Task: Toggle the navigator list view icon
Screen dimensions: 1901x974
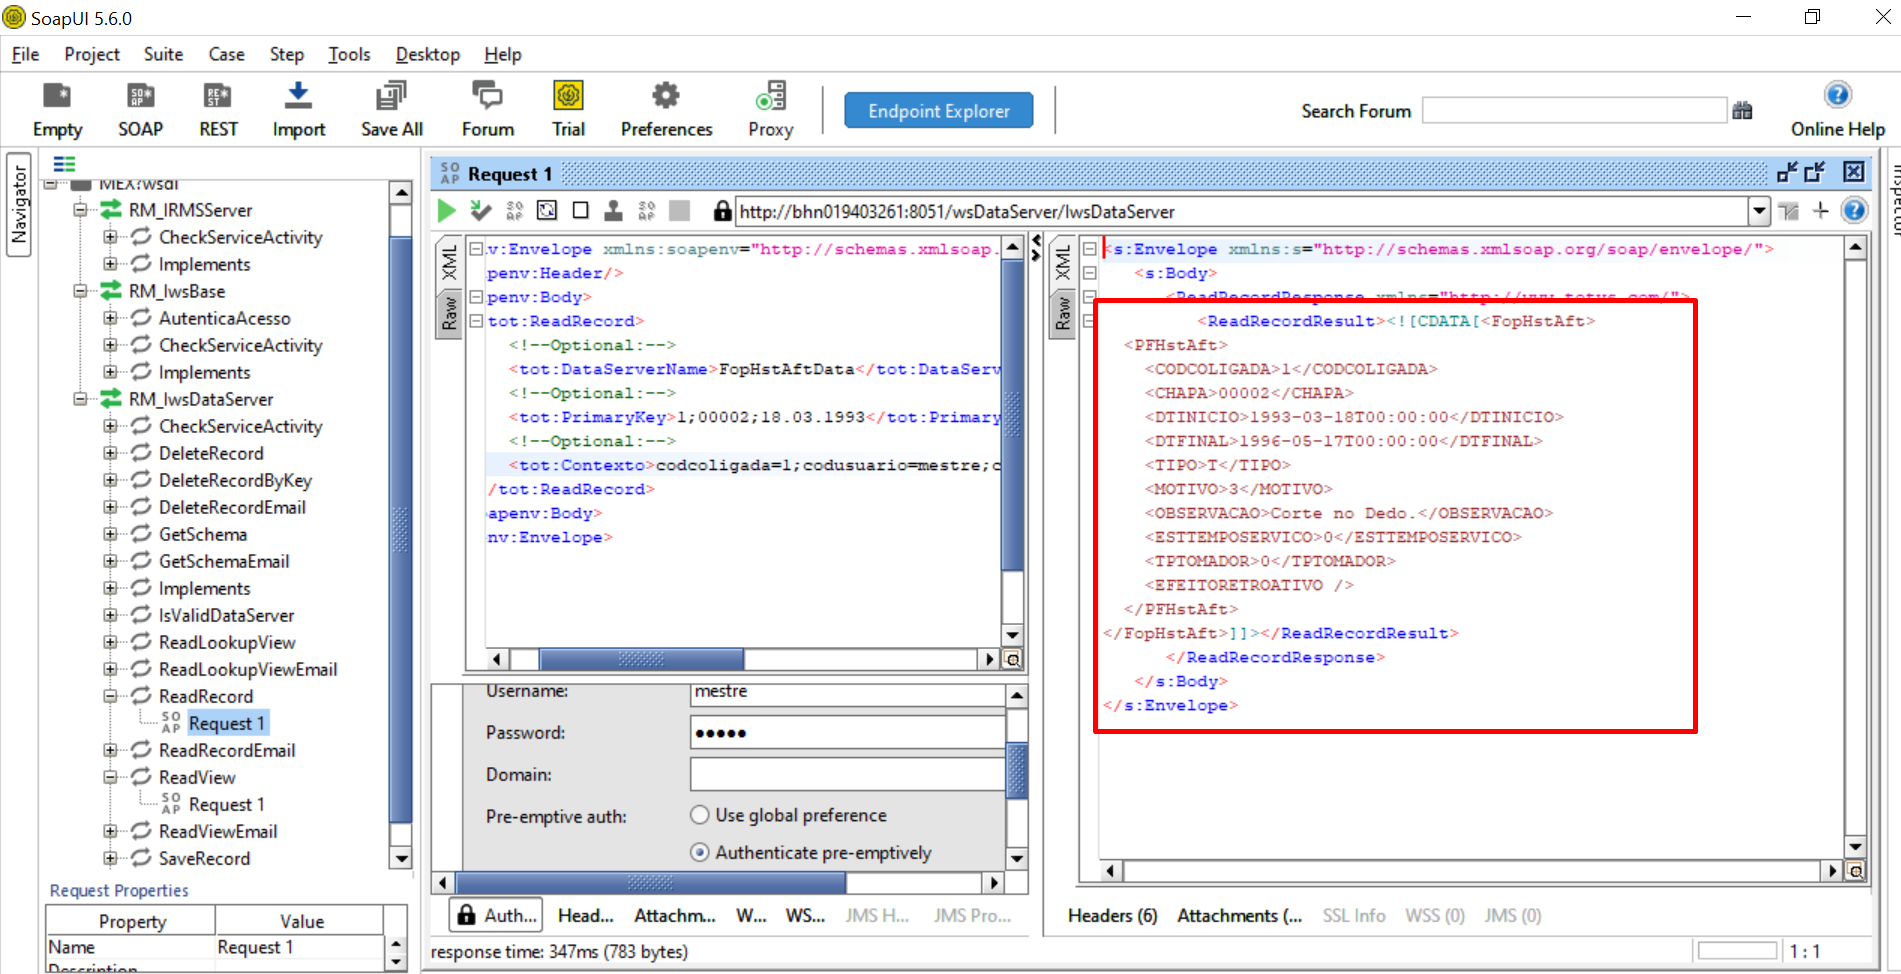Action: point(64,164)
